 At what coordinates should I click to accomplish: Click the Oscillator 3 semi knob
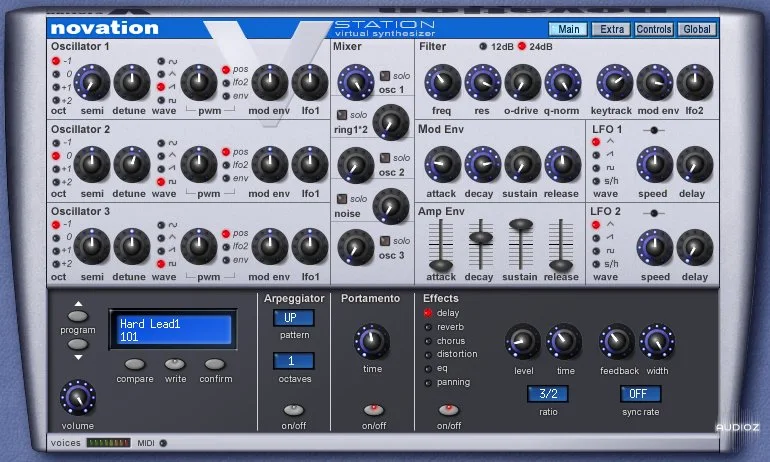91,246
